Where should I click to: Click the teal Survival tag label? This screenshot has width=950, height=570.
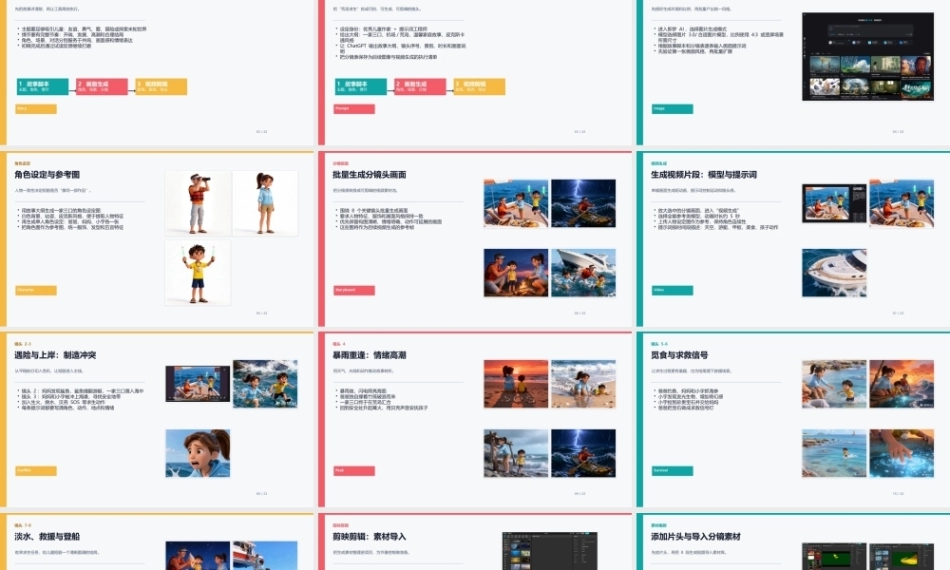[x=672, y=471]
